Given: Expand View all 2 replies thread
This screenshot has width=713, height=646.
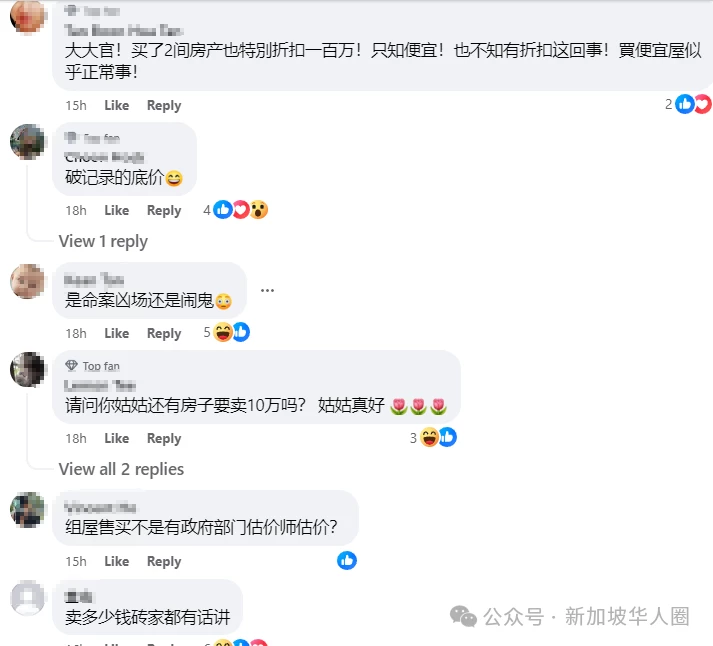Looking at the screenshot, I should pos(121,469).
